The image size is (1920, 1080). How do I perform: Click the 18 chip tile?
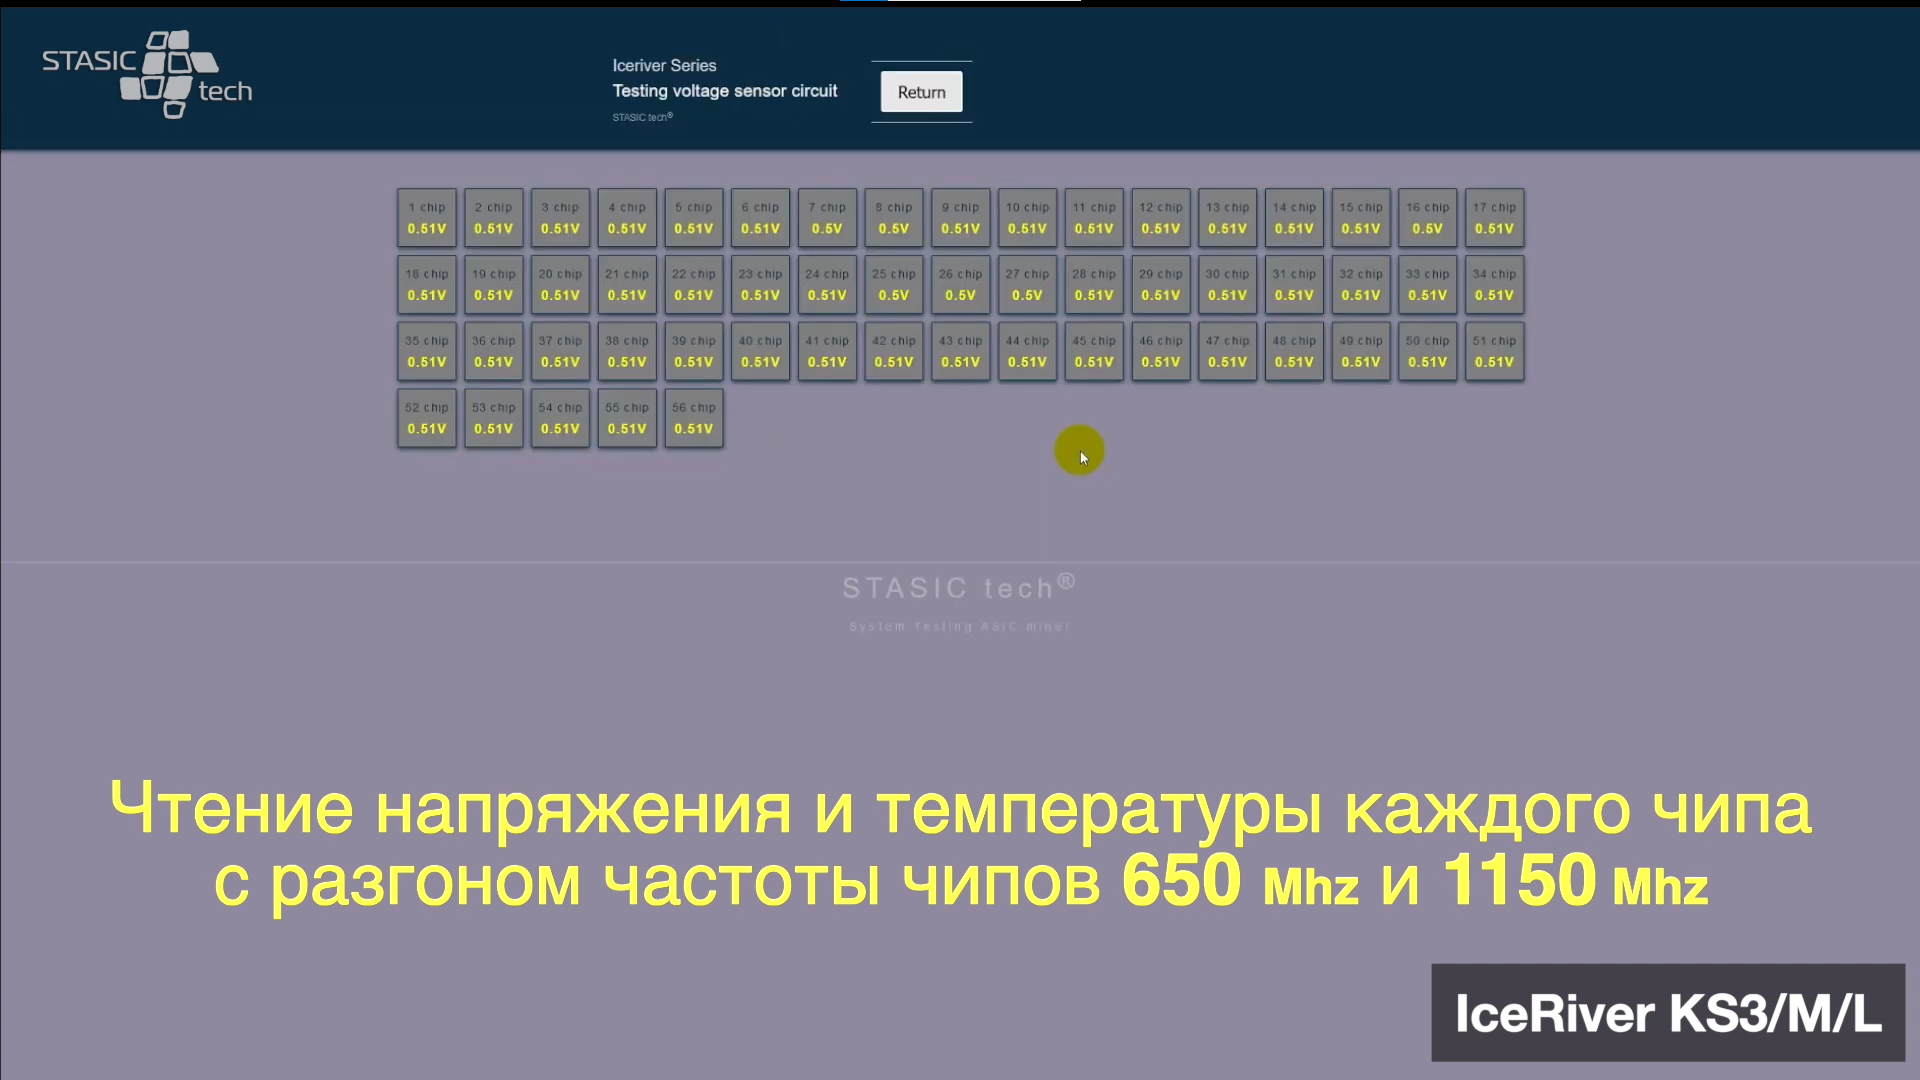(427, 285)
